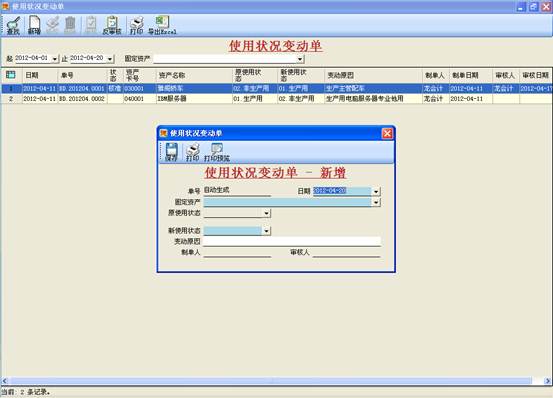Viewport: 553px width, 398px height.
Task: Click the Save floppy icon in the dialog
Action: tap(171, 152)
